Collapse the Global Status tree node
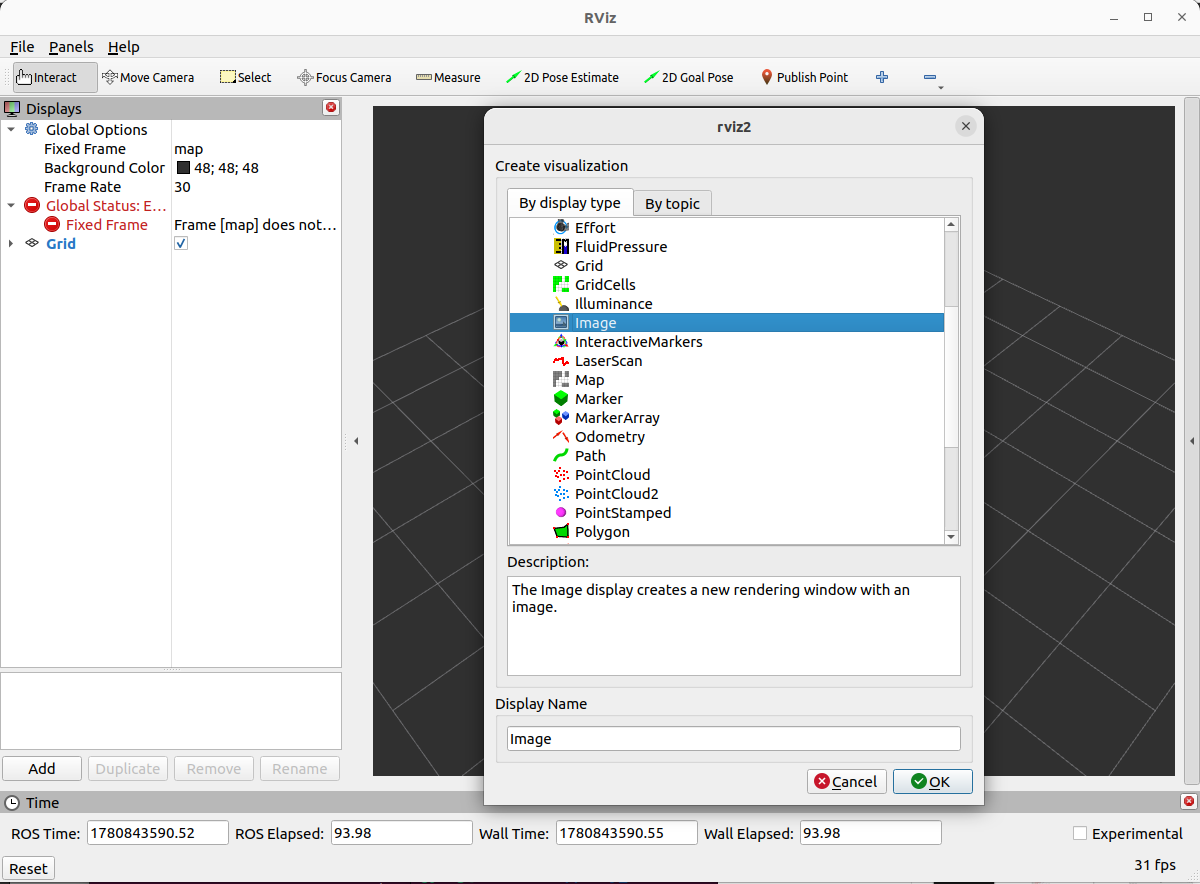1200x884 pixels. click(x=12, y=205)
